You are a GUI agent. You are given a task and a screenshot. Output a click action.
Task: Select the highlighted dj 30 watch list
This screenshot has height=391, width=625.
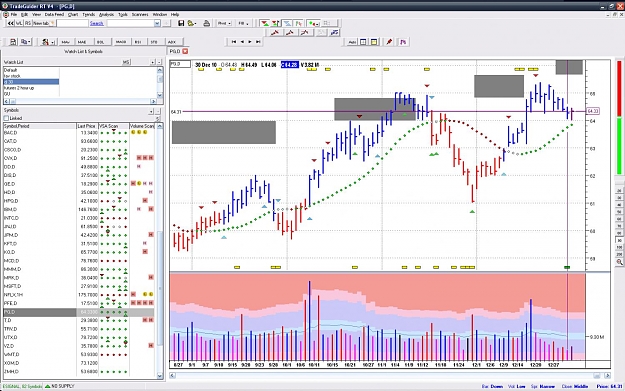[31, 82]
